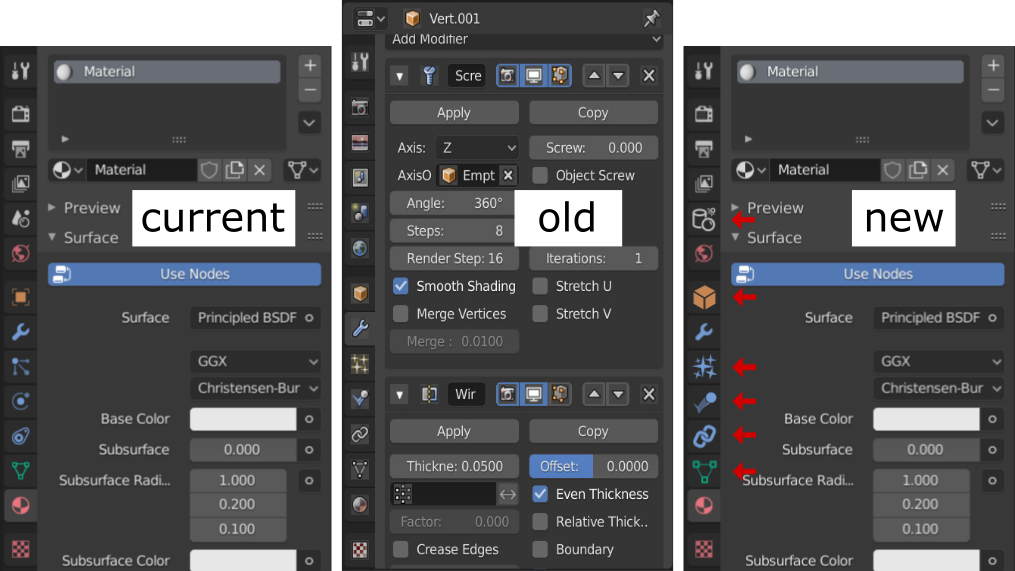The width and height of the screenshot is (1015, 571).
Task: Open Object properties orange square in current panel
Action: (20, 297)
